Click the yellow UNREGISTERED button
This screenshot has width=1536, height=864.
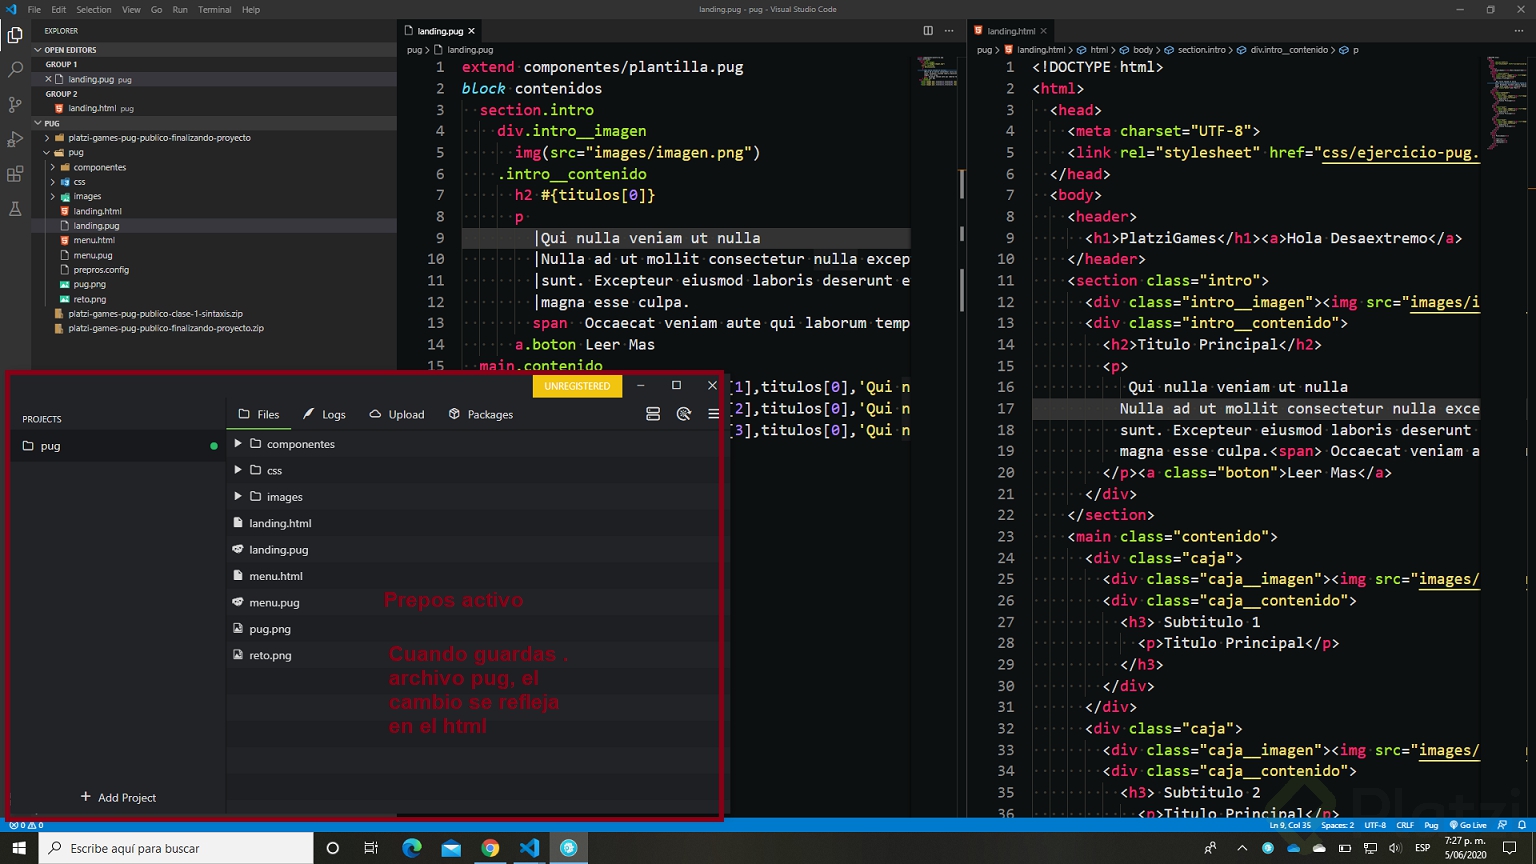point(577,386)
